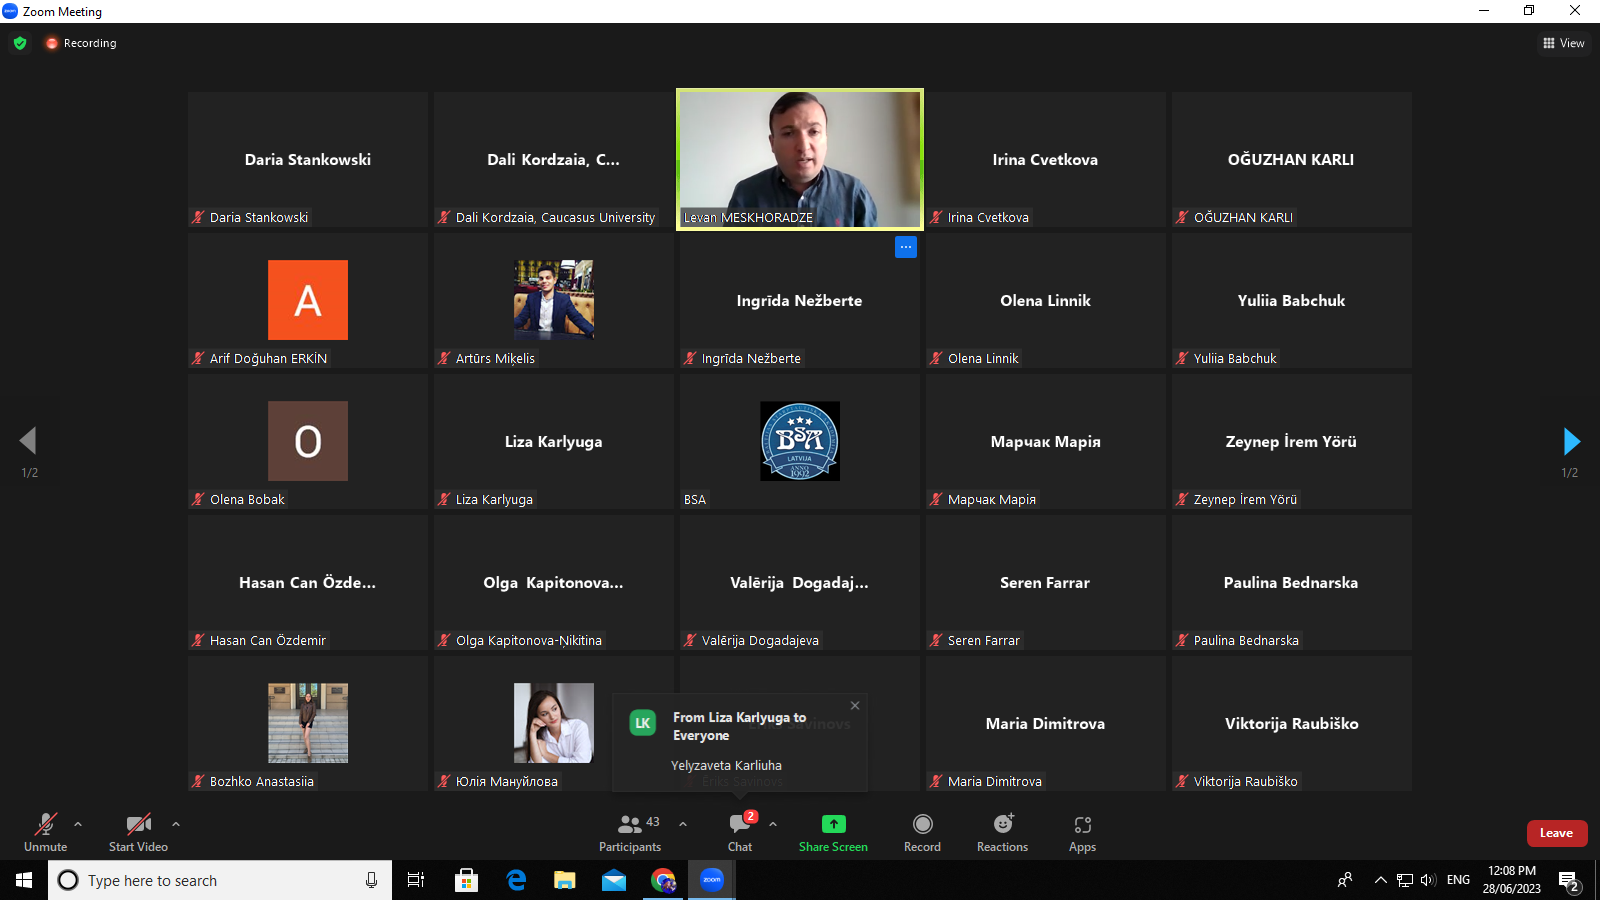Click Olga Kapitonova-Ņikitina participant tile
This screenshot has width=1600, height=900.
coord(554,582)
